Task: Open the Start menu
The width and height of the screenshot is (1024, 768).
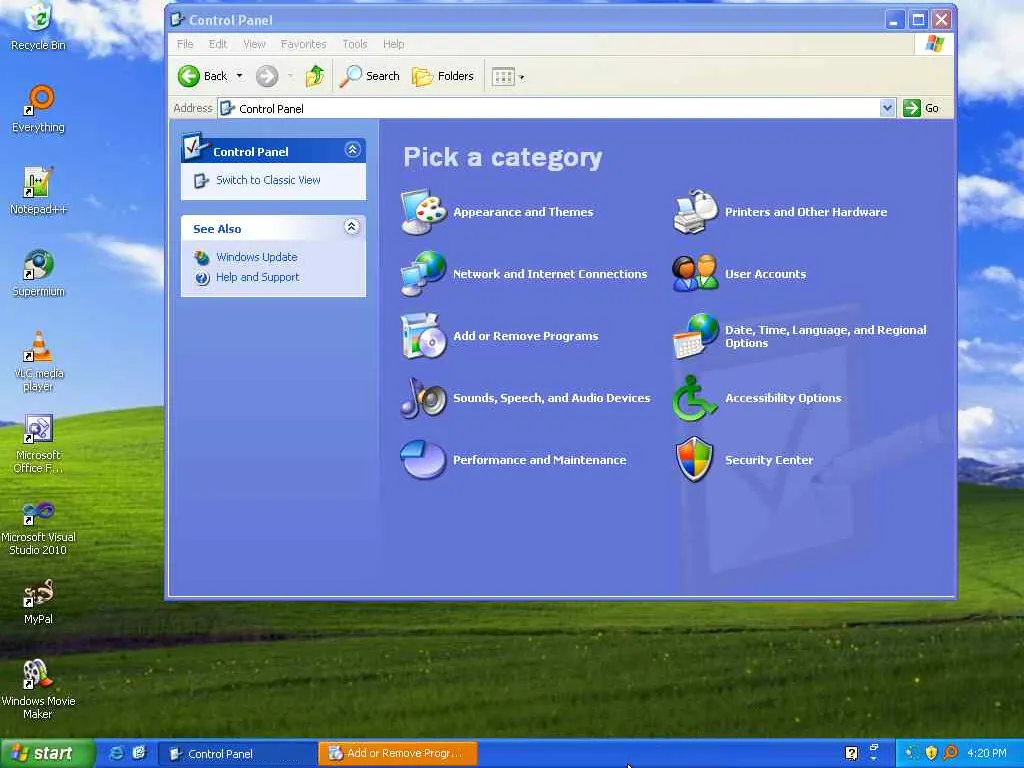Action: pos(47,753)
